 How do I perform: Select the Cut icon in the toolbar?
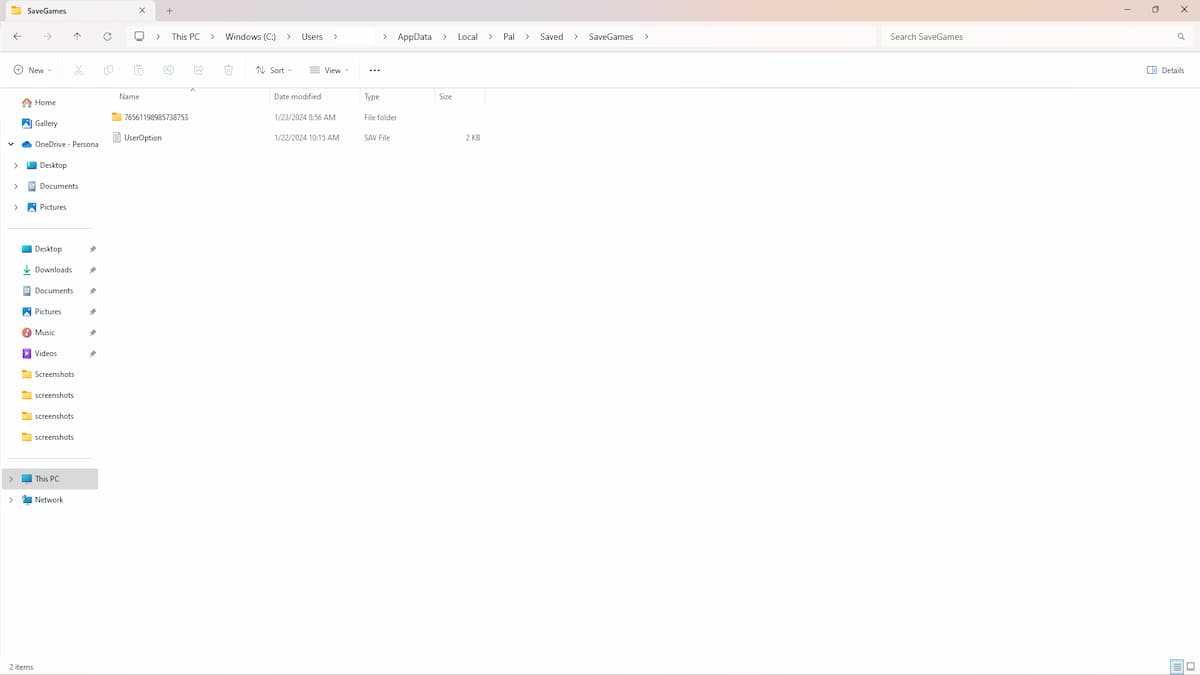78,70
